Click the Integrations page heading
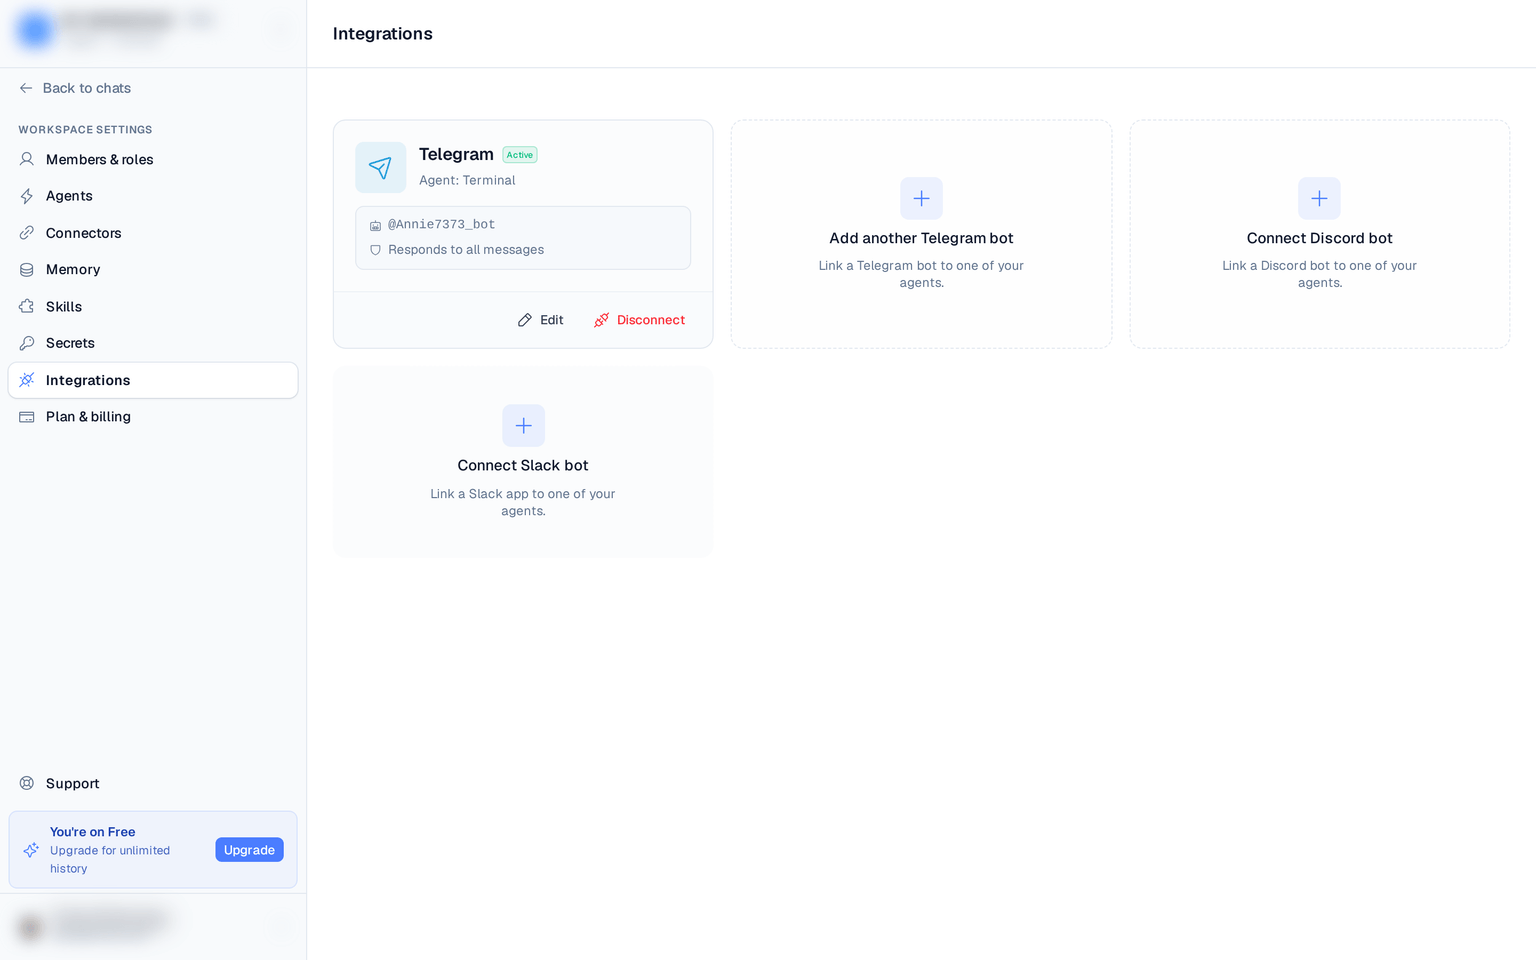 coord(383,34)
